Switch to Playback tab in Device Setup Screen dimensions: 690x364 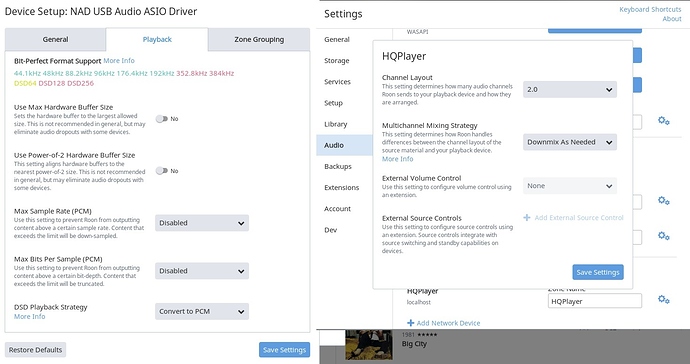157,40
